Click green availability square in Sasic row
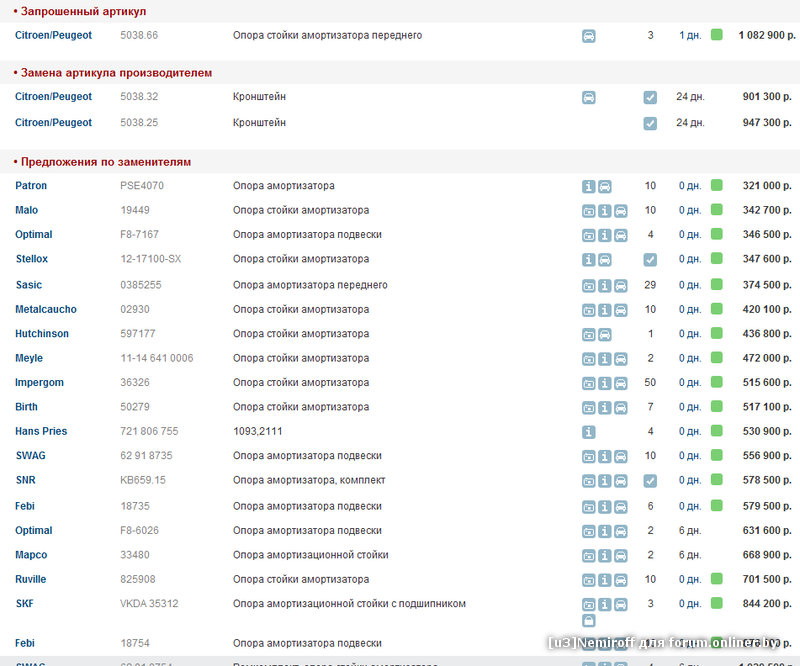 tap(716, 285)
